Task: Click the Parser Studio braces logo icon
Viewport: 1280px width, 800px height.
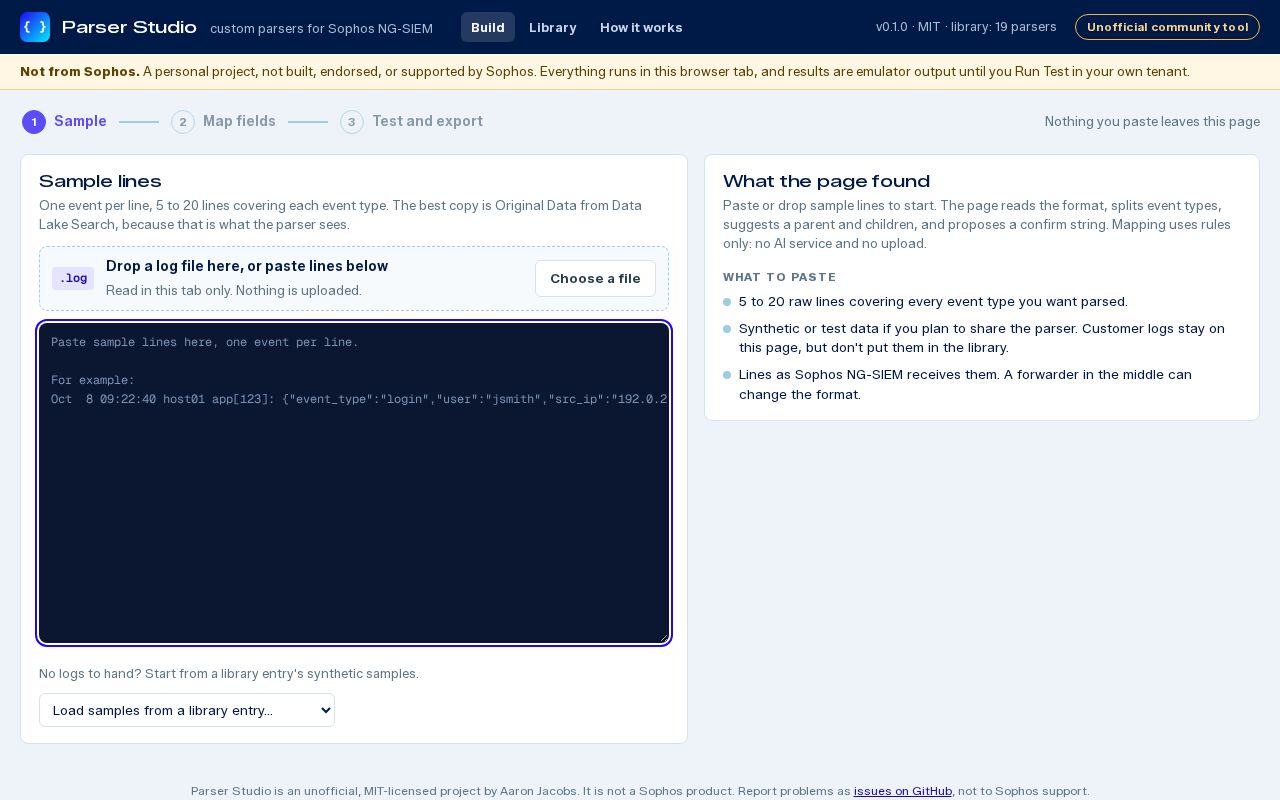Action: [35, 27]
